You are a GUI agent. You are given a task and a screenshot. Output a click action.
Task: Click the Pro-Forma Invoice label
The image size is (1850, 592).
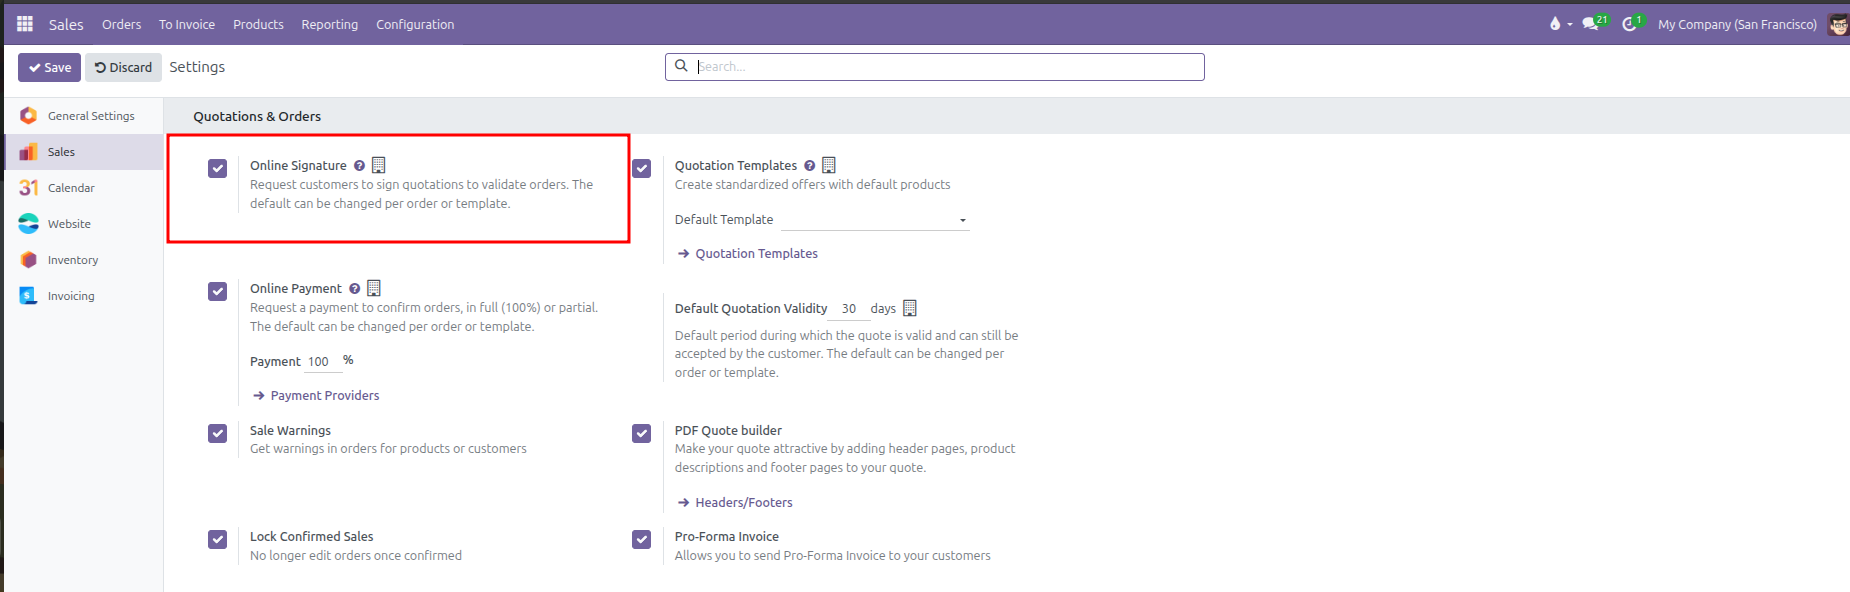pos(726,537)
